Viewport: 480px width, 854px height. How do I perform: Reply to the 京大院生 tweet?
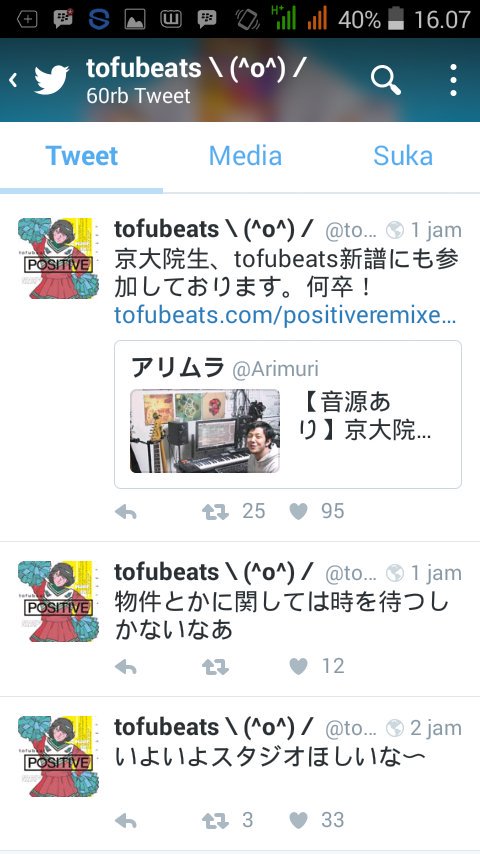126,512
